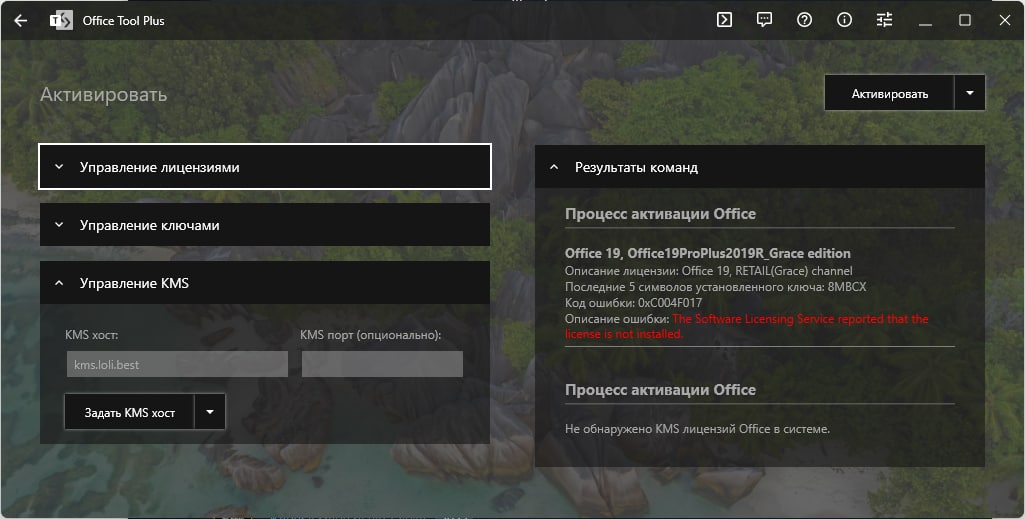Click the KMS порт (опционально) label
Image resolution: width=1025 pixels, height=519 pixels.
click(x=371, y=335)
